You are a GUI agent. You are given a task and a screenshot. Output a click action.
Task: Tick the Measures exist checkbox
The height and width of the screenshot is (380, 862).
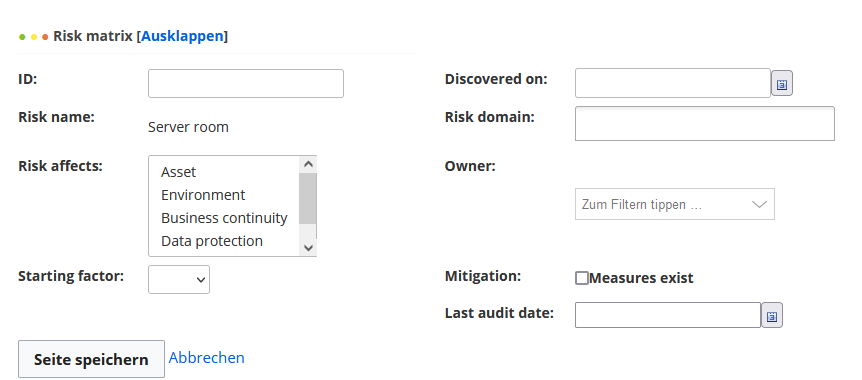[x=582, y=278]
